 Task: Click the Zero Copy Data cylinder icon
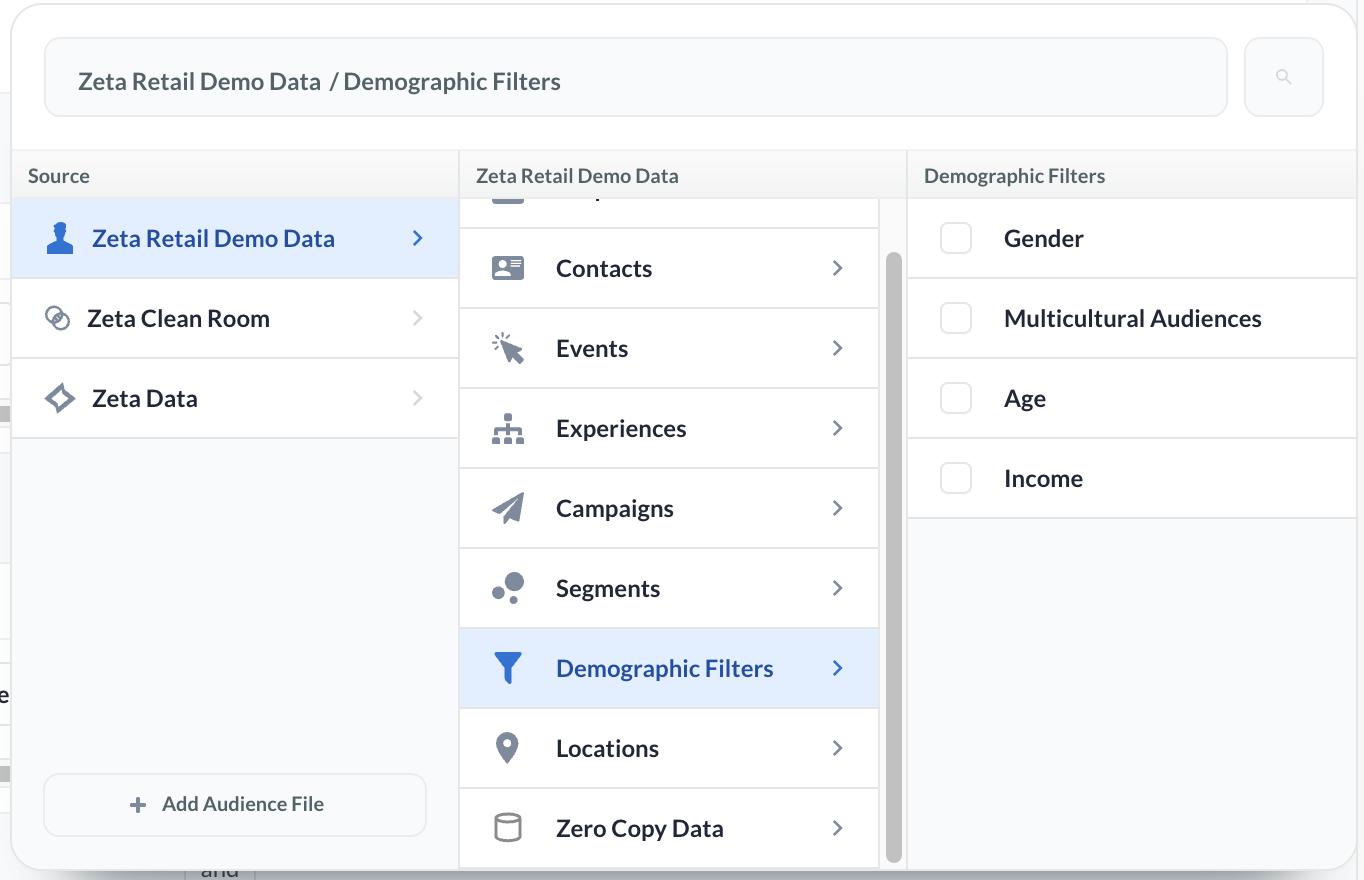click(x=508, y=828)
